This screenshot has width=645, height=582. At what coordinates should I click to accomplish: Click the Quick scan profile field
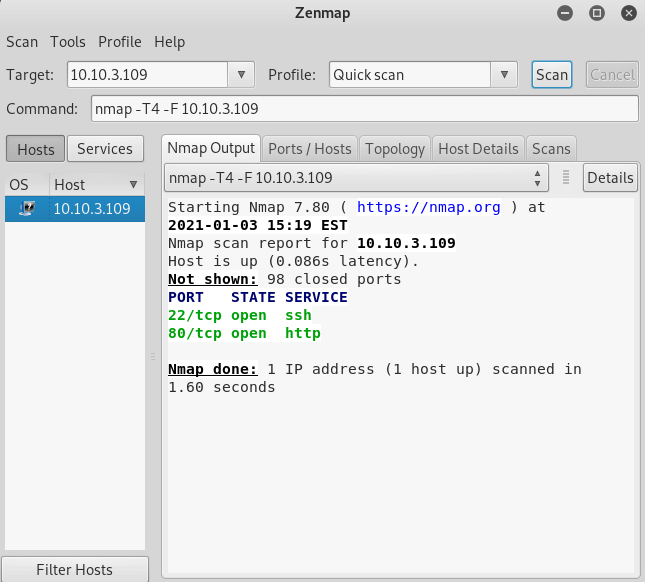point(410,75)
